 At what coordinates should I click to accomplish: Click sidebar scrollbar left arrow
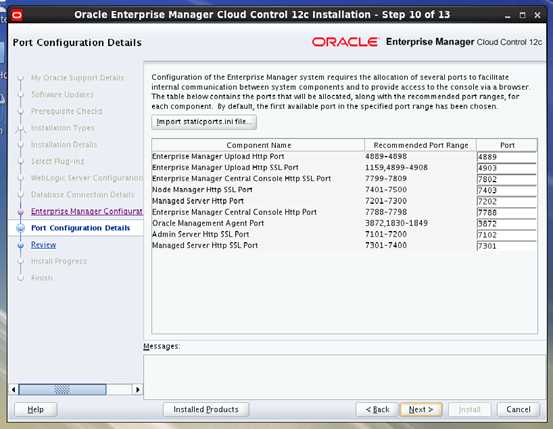pos(13,389)
